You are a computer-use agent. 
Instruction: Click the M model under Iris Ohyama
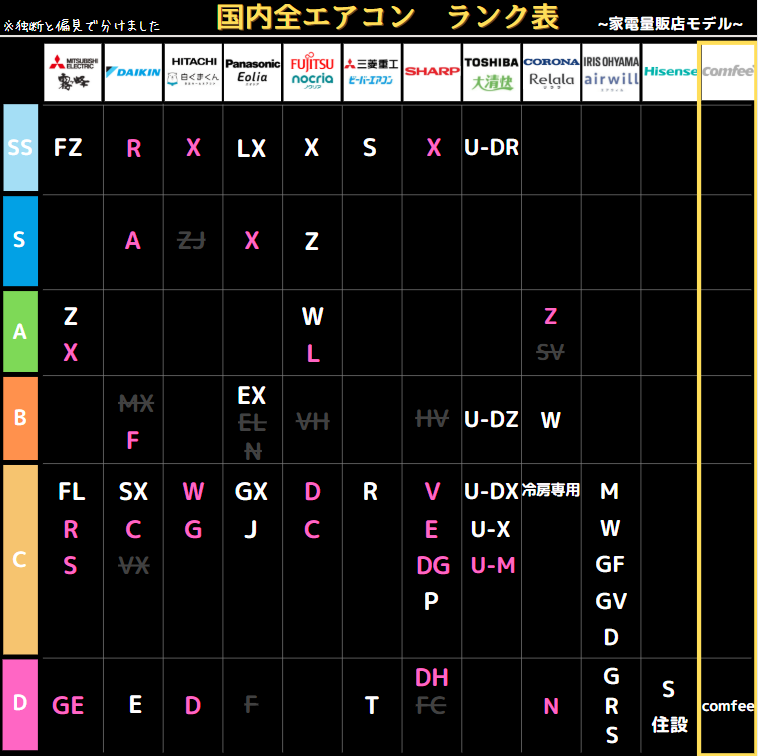click(x=610, y=491)
